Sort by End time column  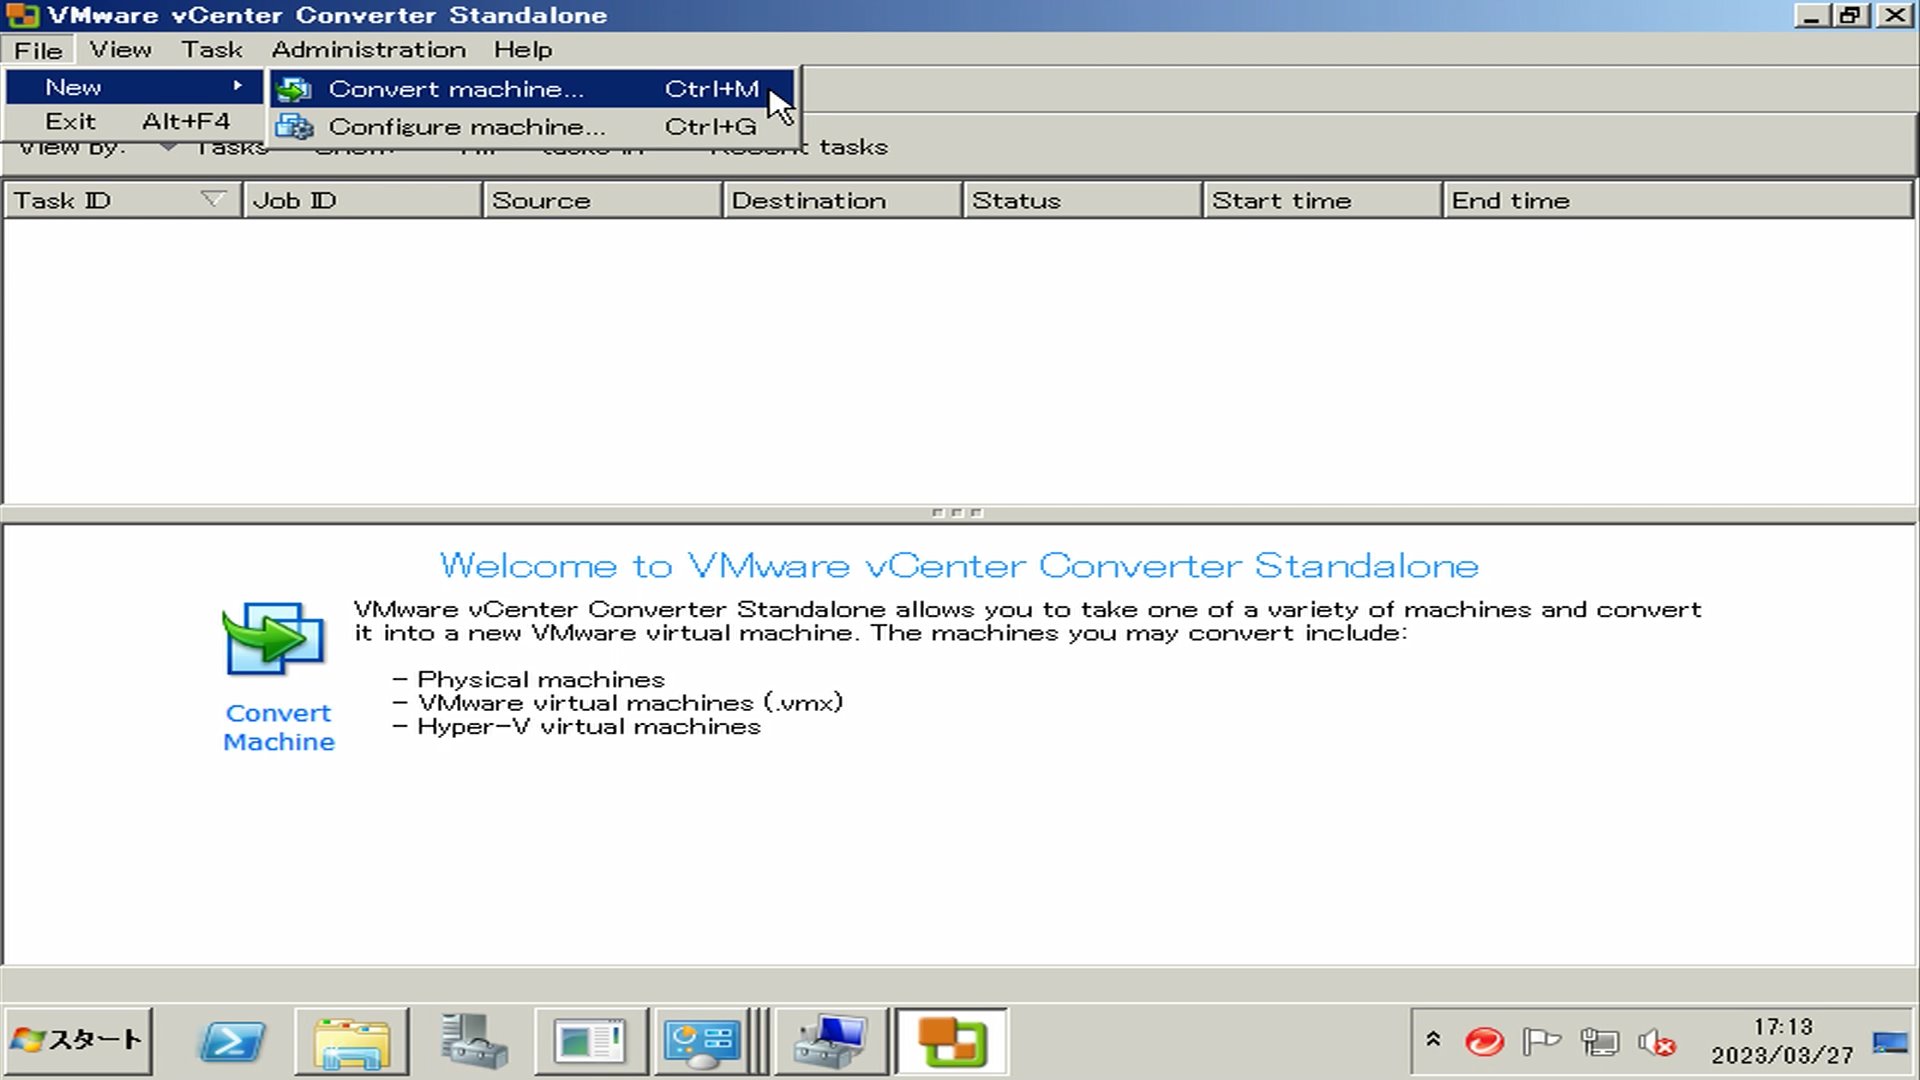pos(1678,200)
